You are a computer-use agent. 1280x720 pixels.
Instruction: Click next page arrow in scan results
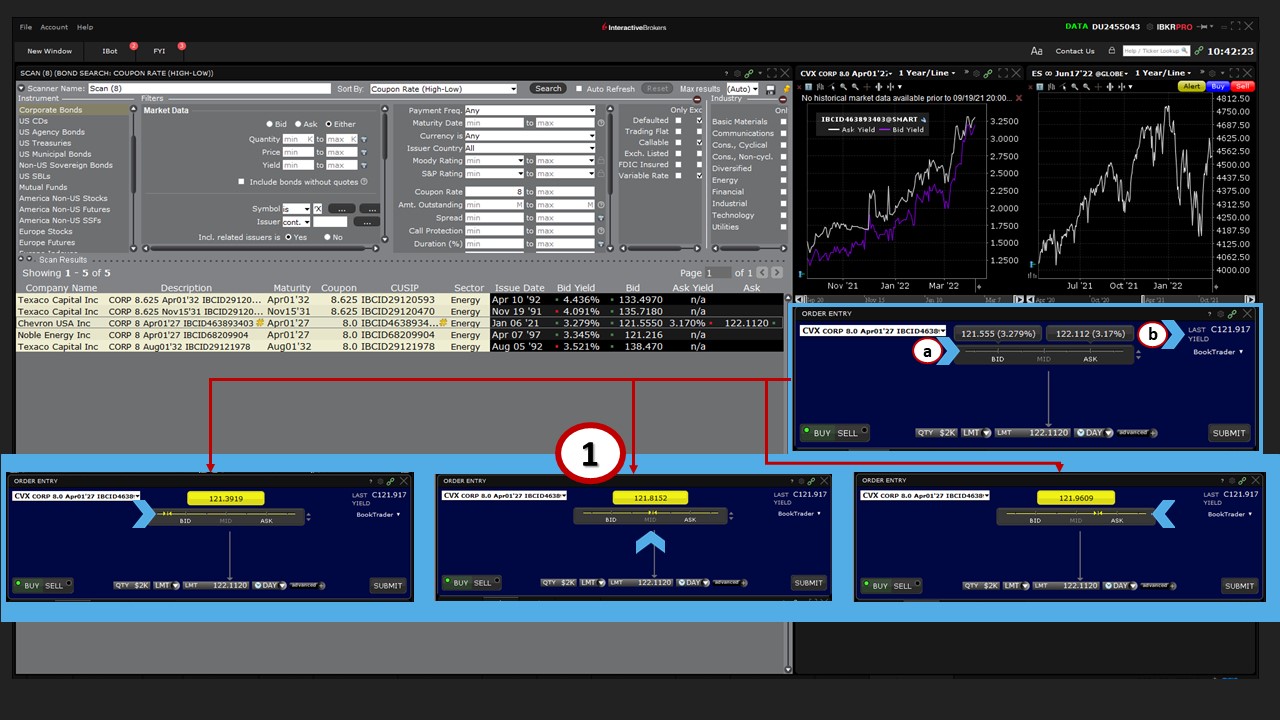tap(777, 273)
